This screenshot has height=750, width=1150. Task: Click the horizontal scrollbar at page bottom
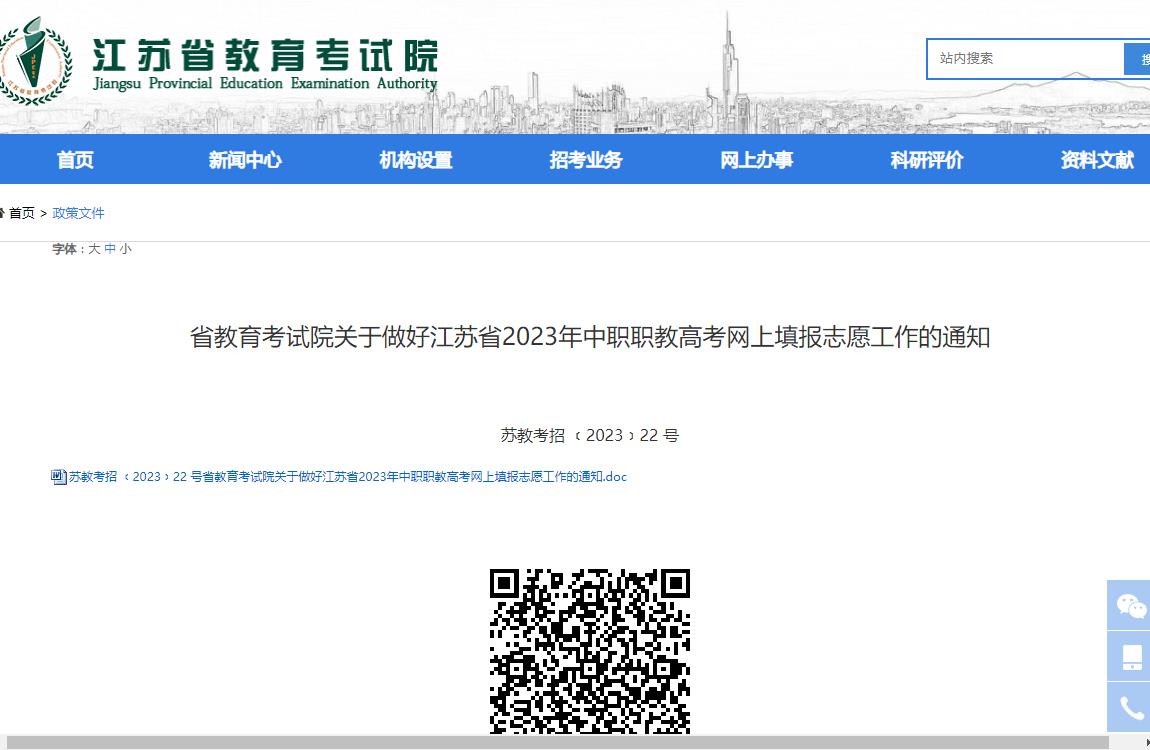click(x=557, y=743)
